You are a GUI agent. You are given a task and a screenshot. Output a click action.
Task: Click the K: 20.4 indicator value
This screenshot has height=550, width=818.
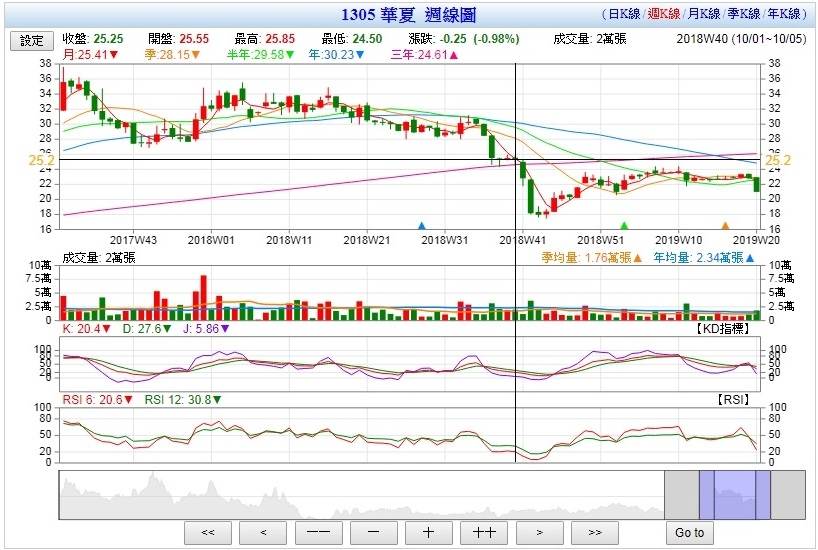(x=87, y=329)
